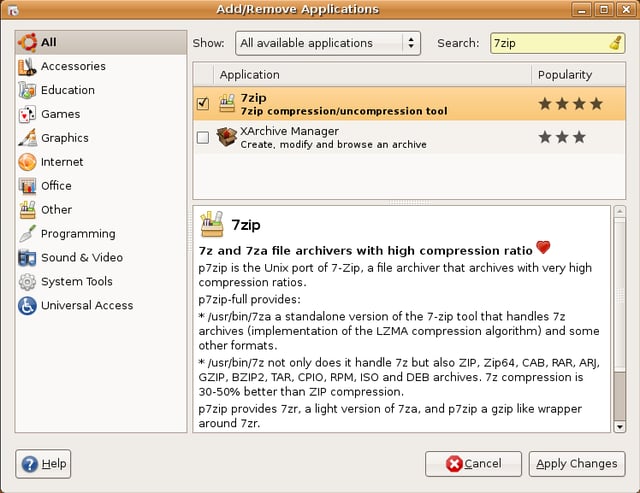
Task: Select the Education category label
Action: click(68, 90)
